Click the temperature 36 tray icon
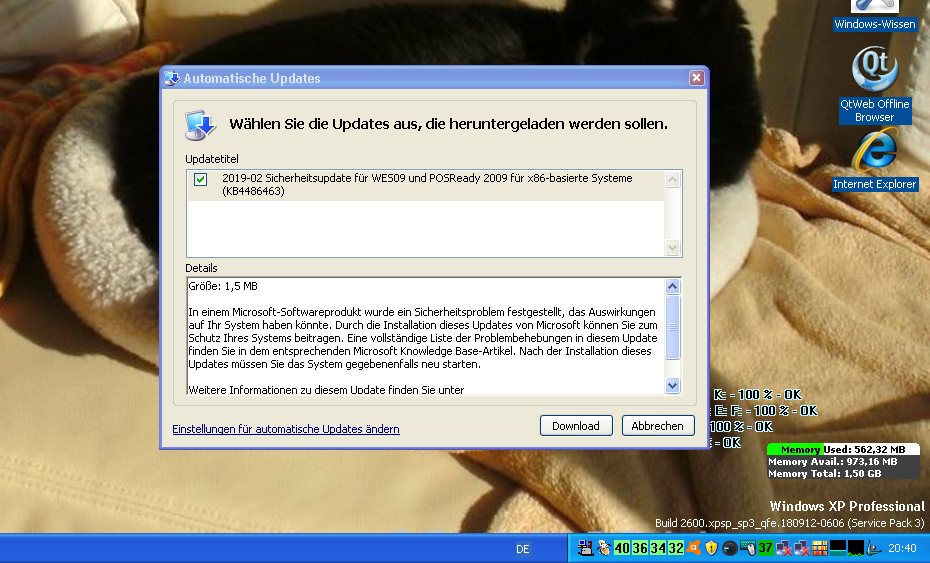Image resolution: width=930 pixels, height=563 pixels. pos(640,548)
